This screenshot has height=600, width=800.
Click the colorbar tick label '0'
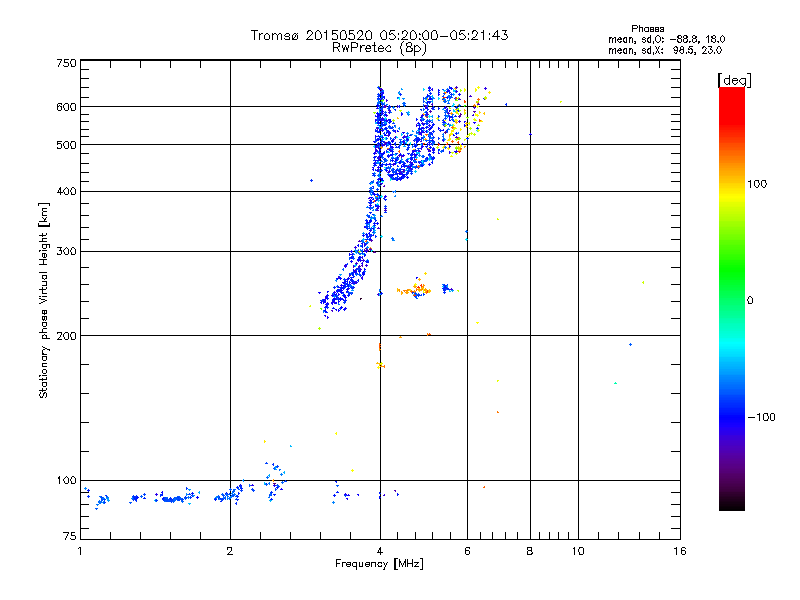tap(750, 301)
